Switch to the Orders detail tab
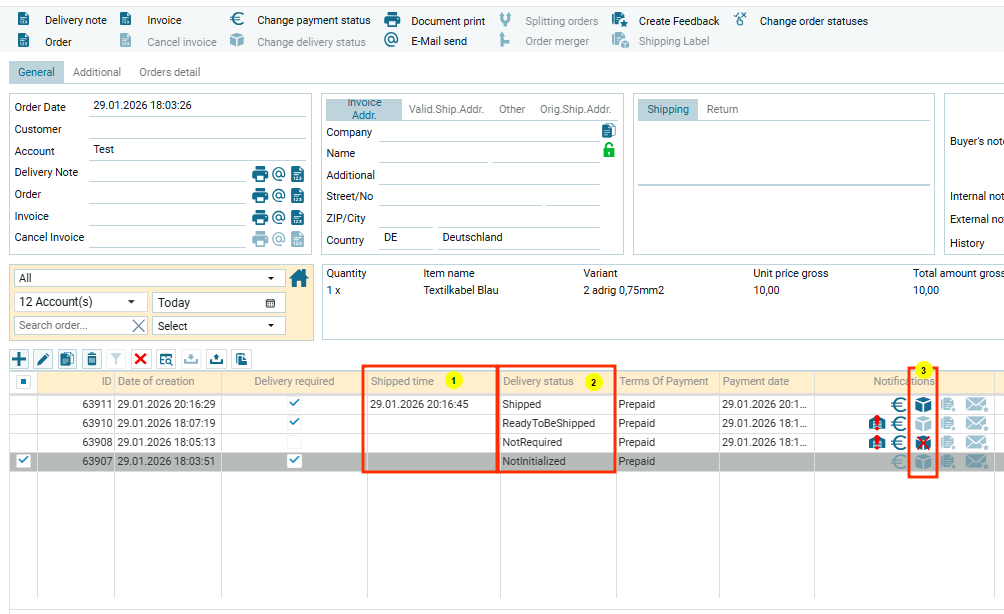Image resolution: width=1004 pixels, height=614 pixels. click(x=169, y=72)
